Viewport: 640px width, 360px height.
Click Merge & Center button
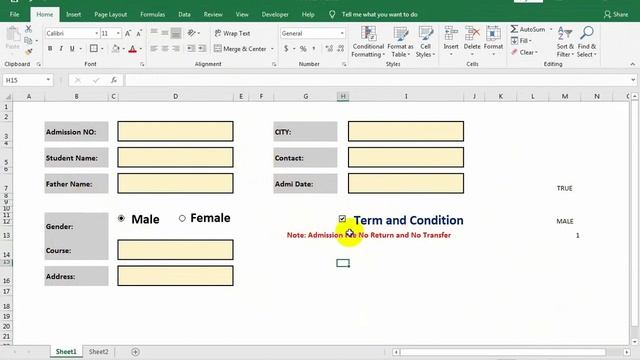click(240, 49)
